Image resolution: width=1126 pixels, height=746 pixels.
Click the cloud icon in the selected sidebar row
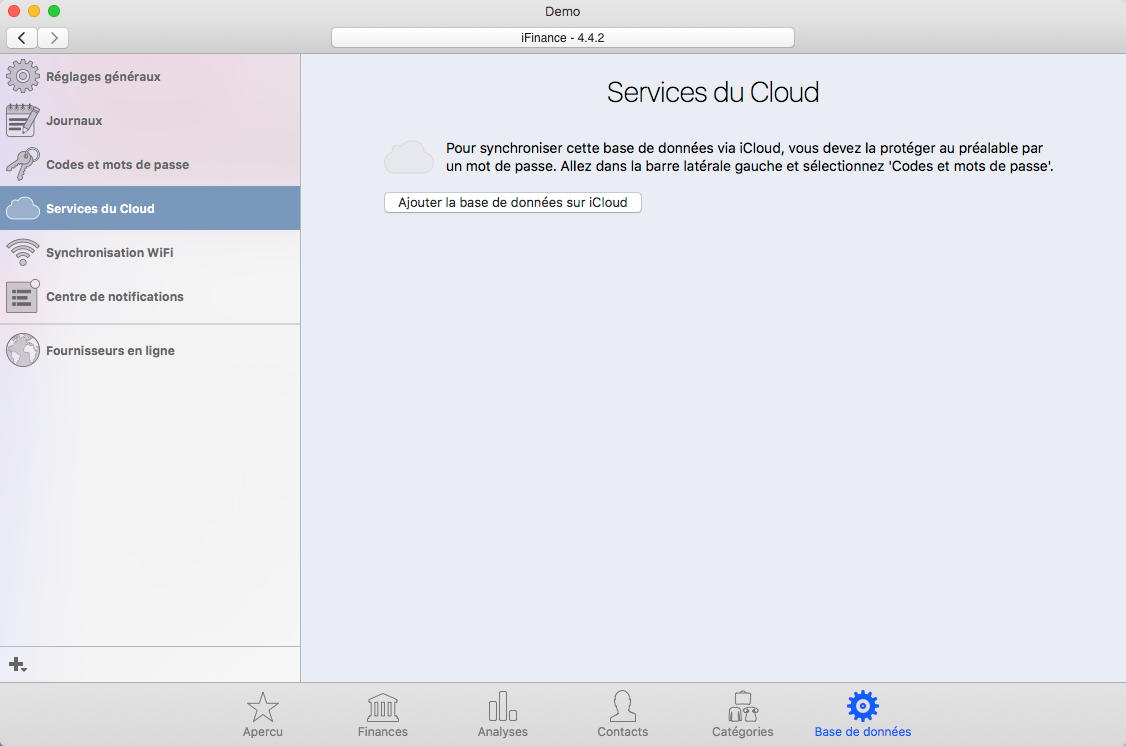[x=23, y=208]
